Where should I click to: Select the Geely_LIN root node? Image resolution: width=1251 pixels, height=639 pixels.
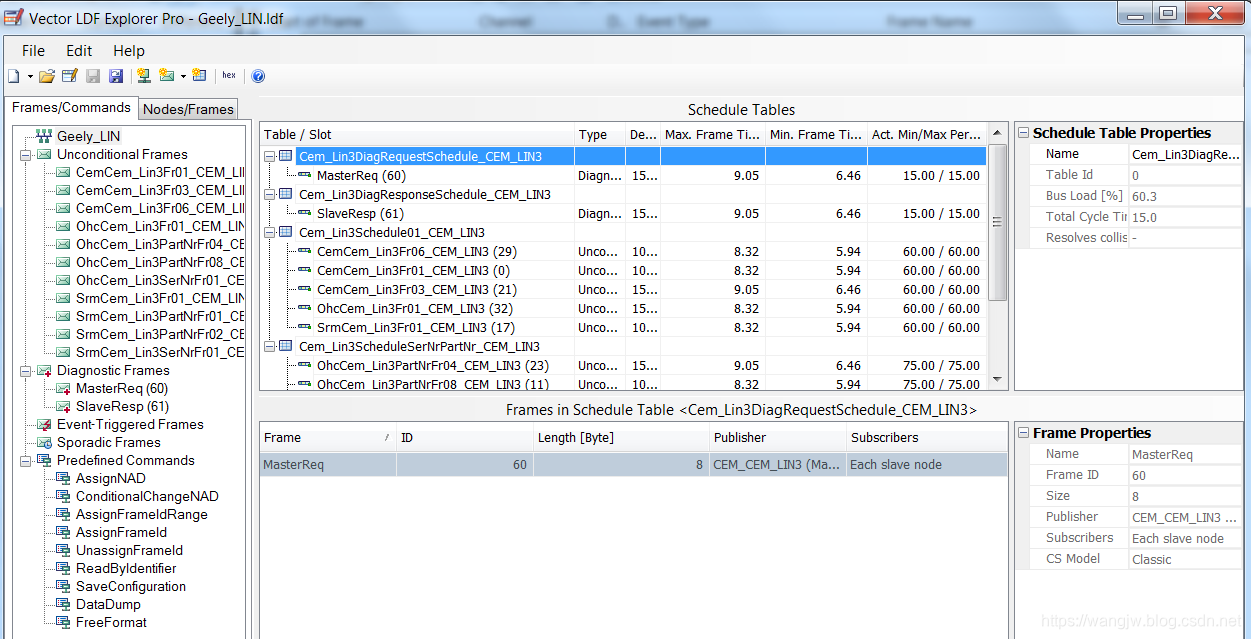pos(89,136)
